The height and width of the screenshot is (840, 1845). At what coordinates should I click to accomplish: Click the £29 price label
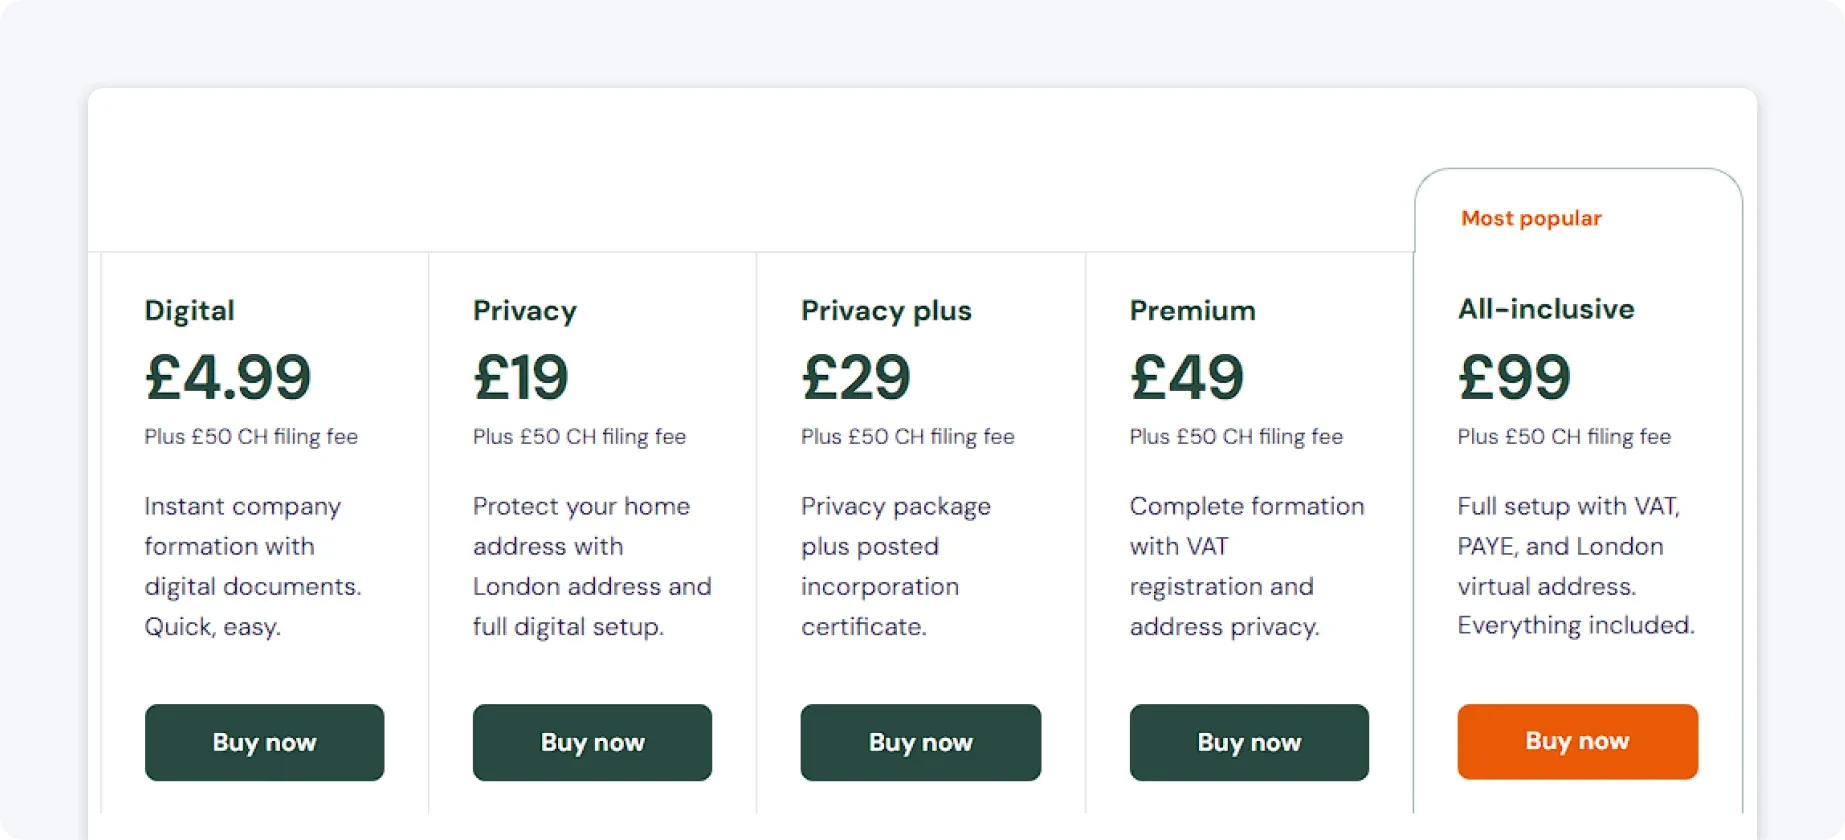click(x=855, y=377)
